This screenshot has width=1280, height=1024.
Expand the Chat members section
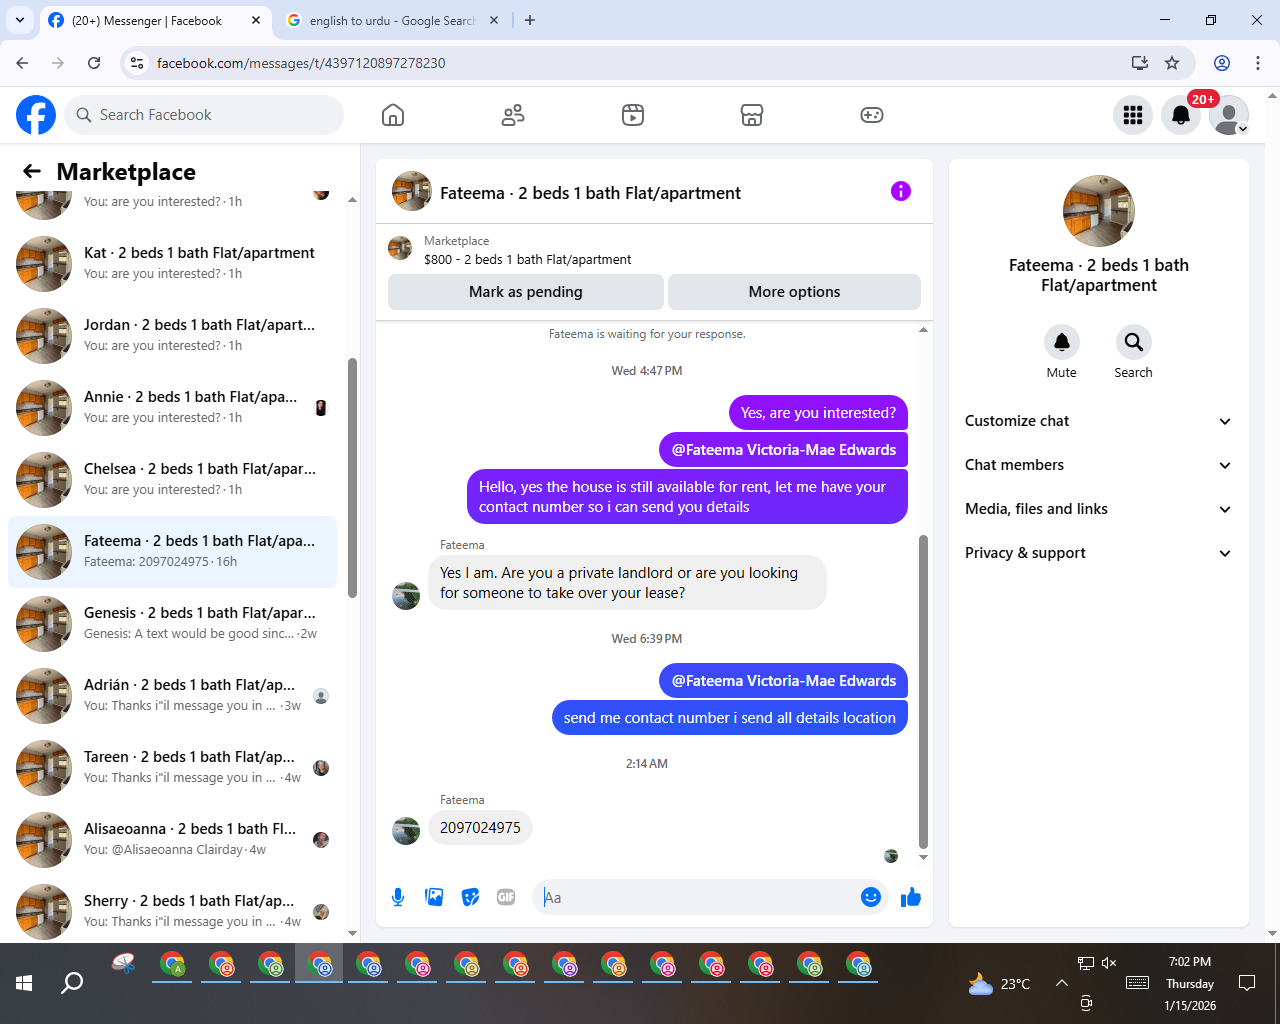1098,465
